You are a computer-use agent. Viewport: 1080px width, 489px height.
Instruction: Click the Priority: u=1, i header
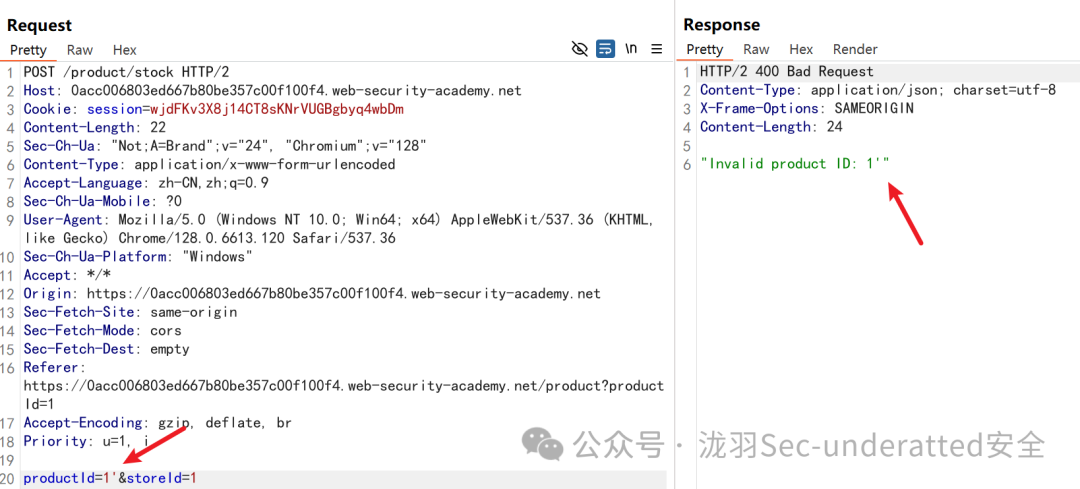86,441
